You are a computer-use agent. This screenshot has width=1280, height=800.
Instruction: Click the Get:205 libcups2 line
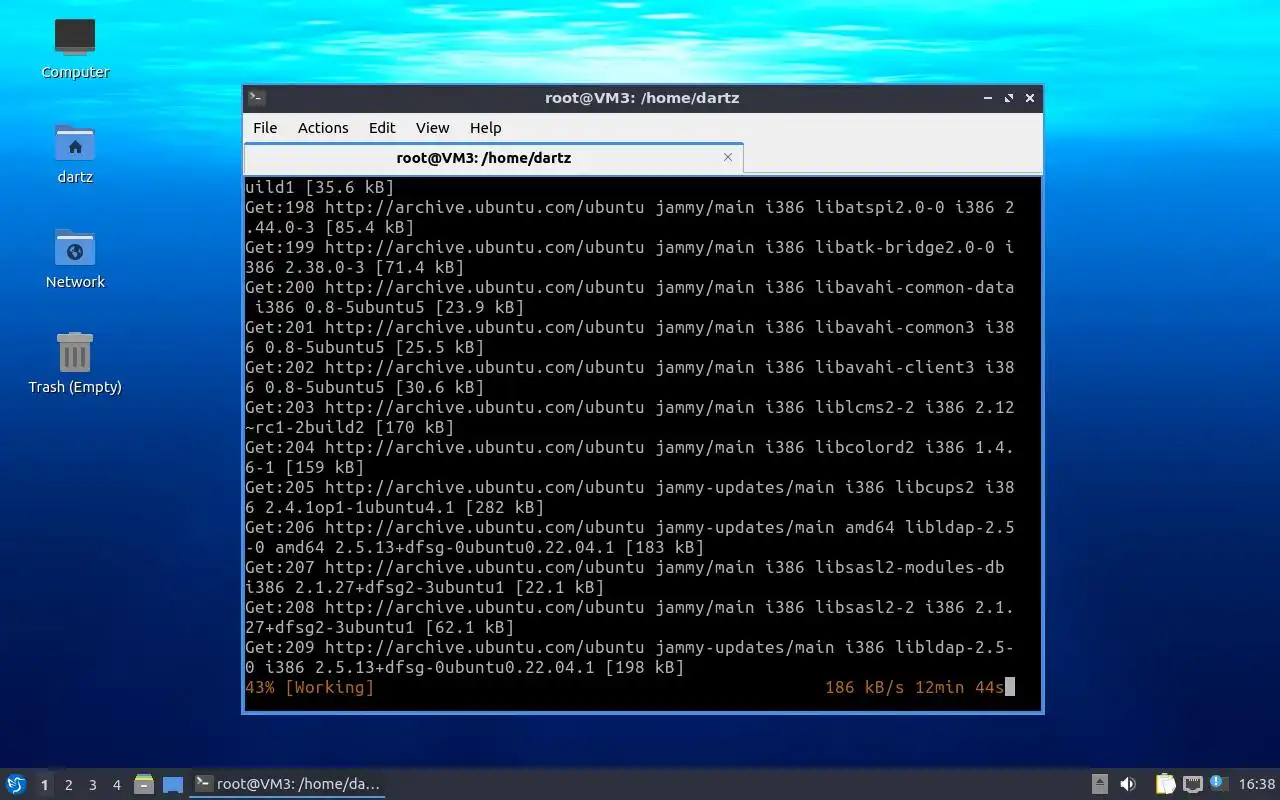click(x=630, y=497)
